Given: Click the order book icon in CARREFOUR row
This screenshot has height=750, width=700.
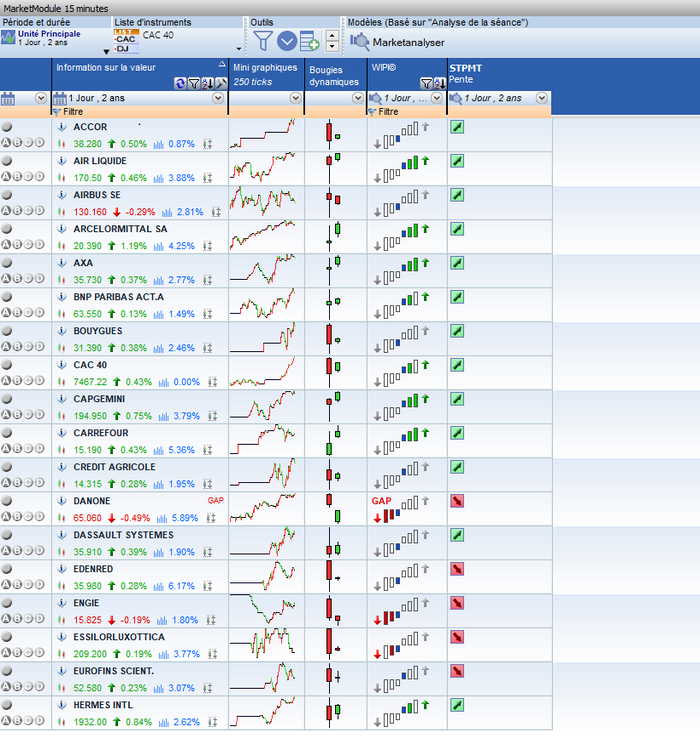Looking at the screenshot, I should pyautogui.click(x=207, y=450).
